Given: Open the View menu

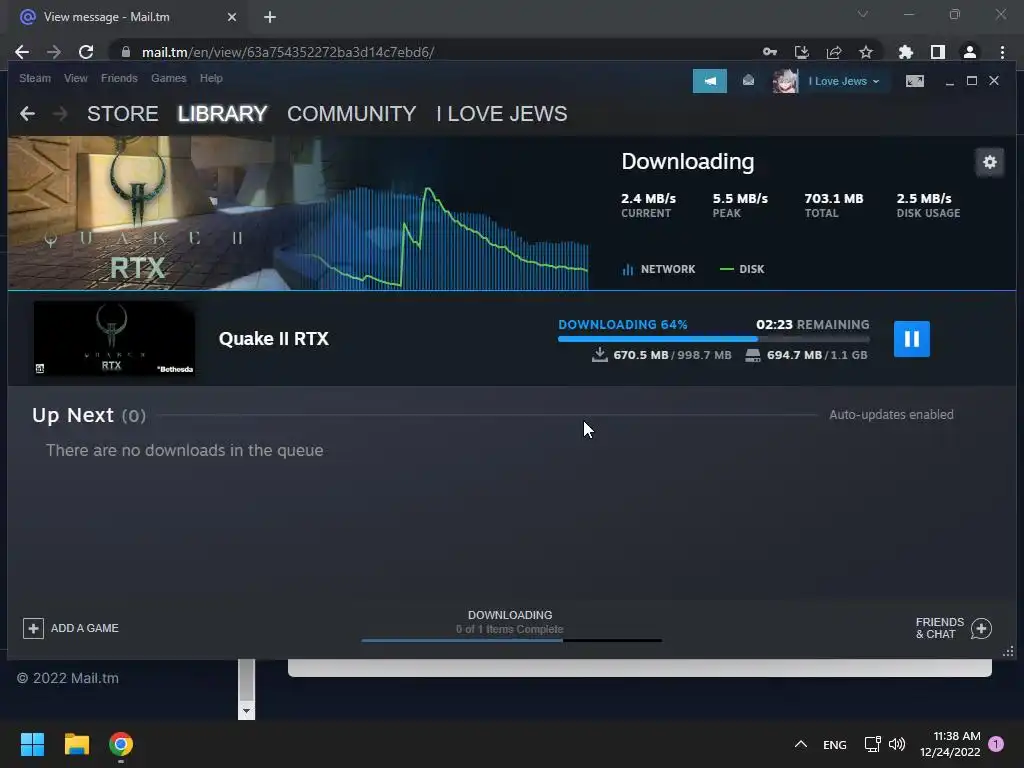Looking at the screenshot, I should (x=76, y=78).
